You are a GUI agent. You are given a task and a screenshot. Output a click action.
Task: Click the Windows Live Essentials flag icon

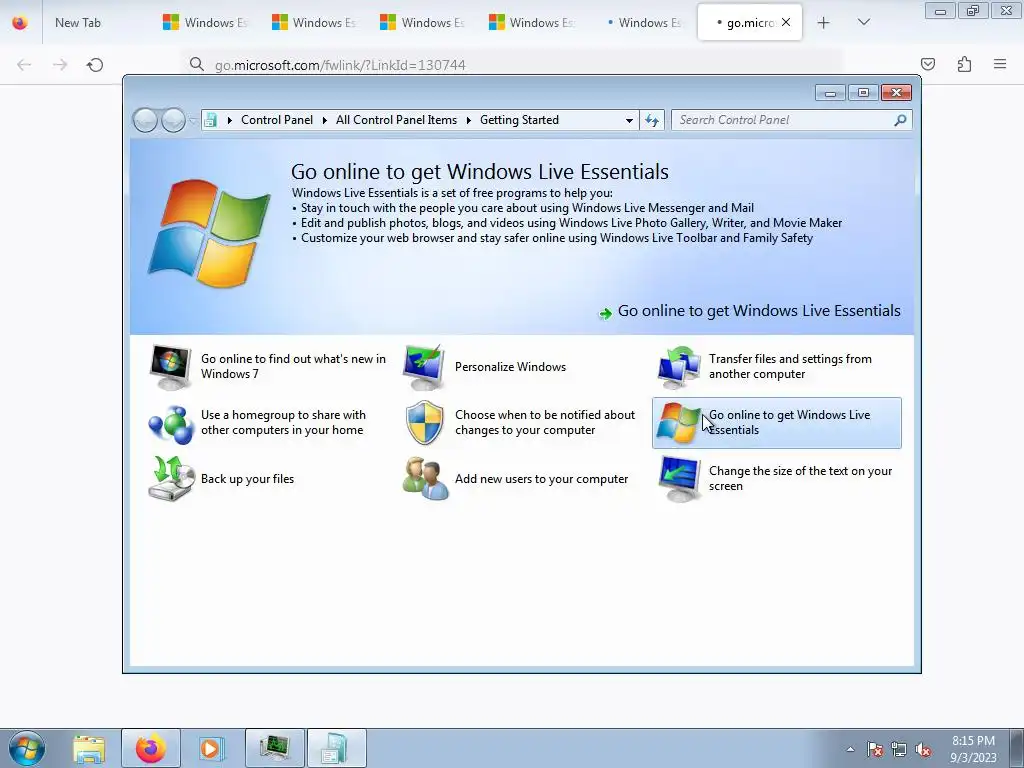pyautogui.click(x=677, y=423)
